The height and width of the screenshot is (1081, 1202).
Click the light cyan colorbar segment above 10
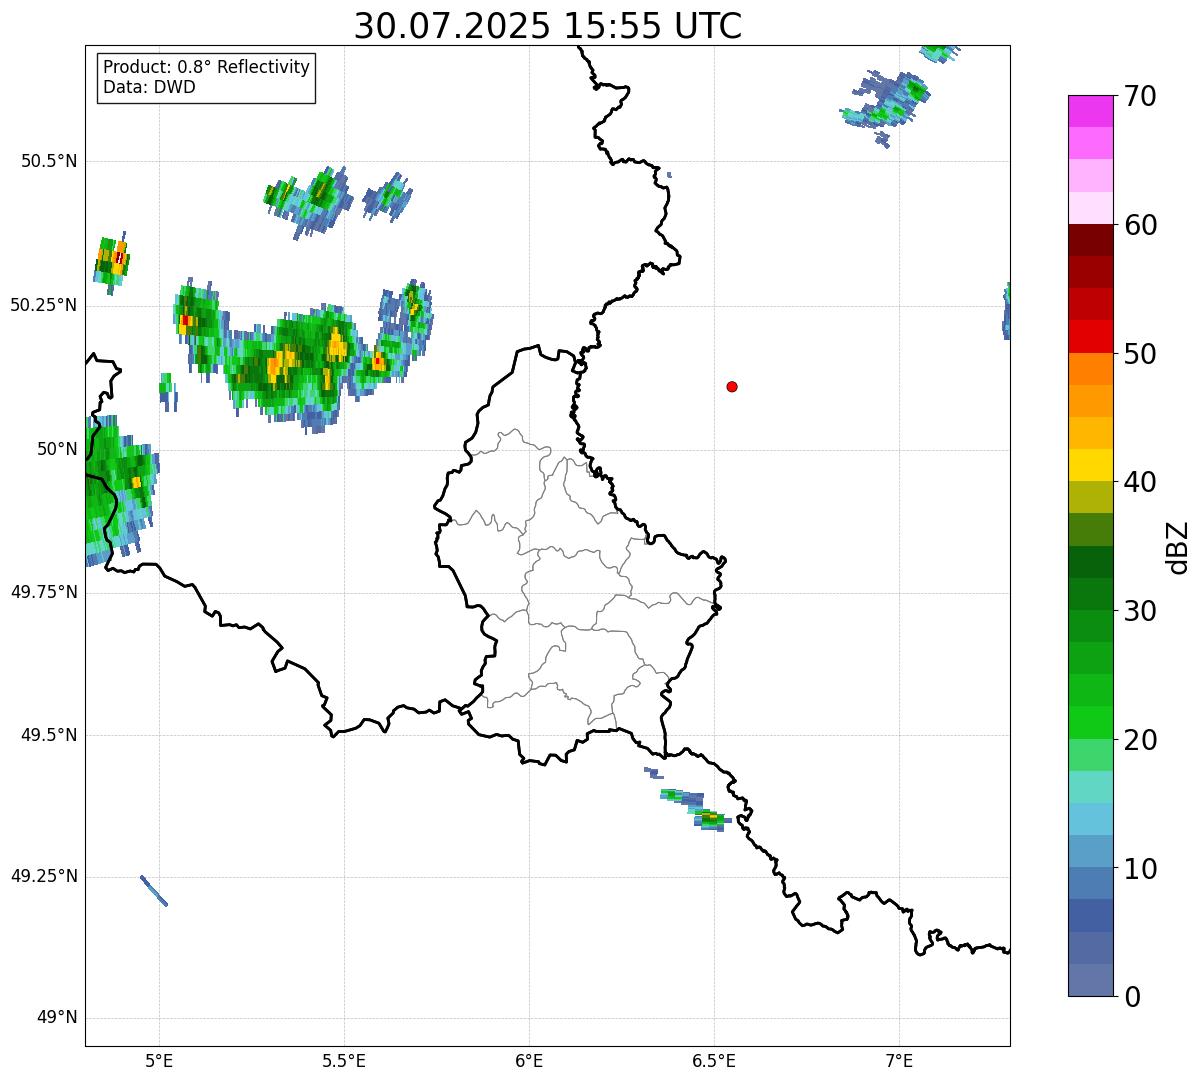point(1090,819)
